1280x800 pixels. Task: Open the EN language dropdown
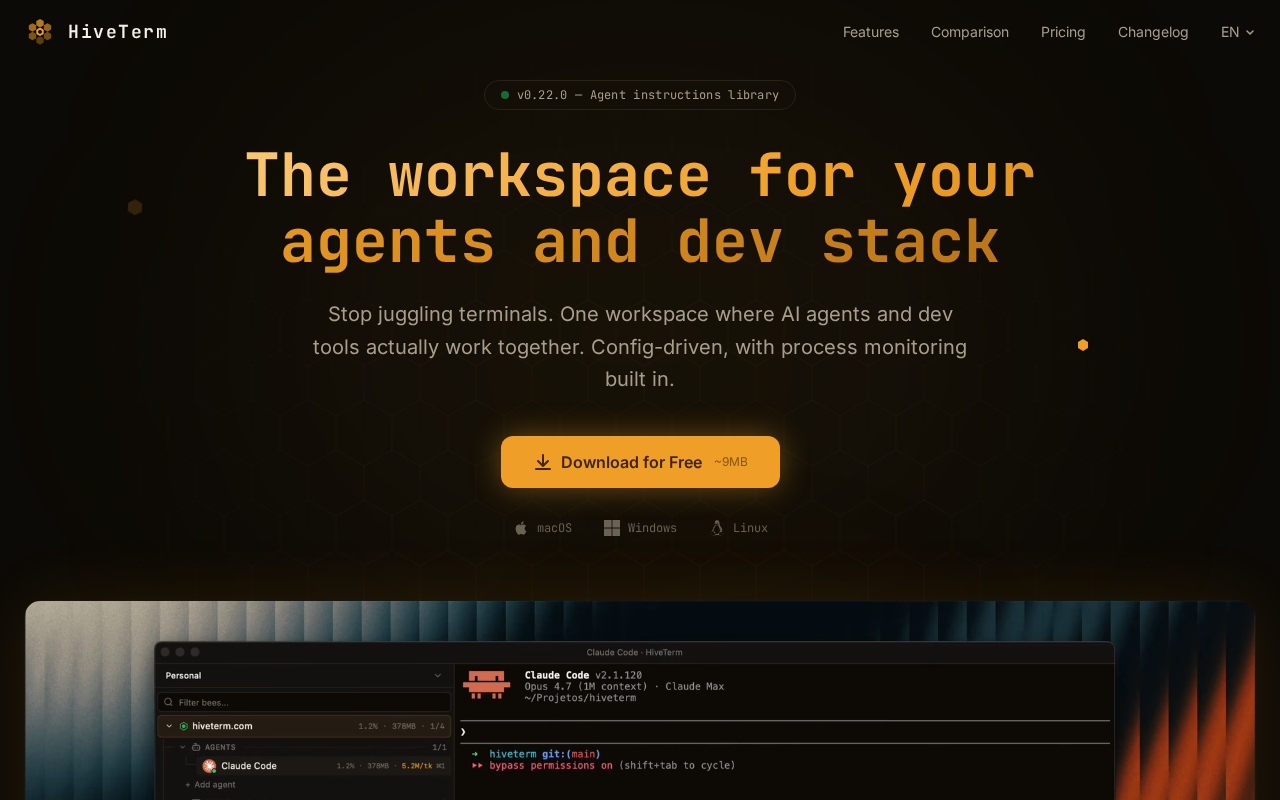pos(1238,32)
